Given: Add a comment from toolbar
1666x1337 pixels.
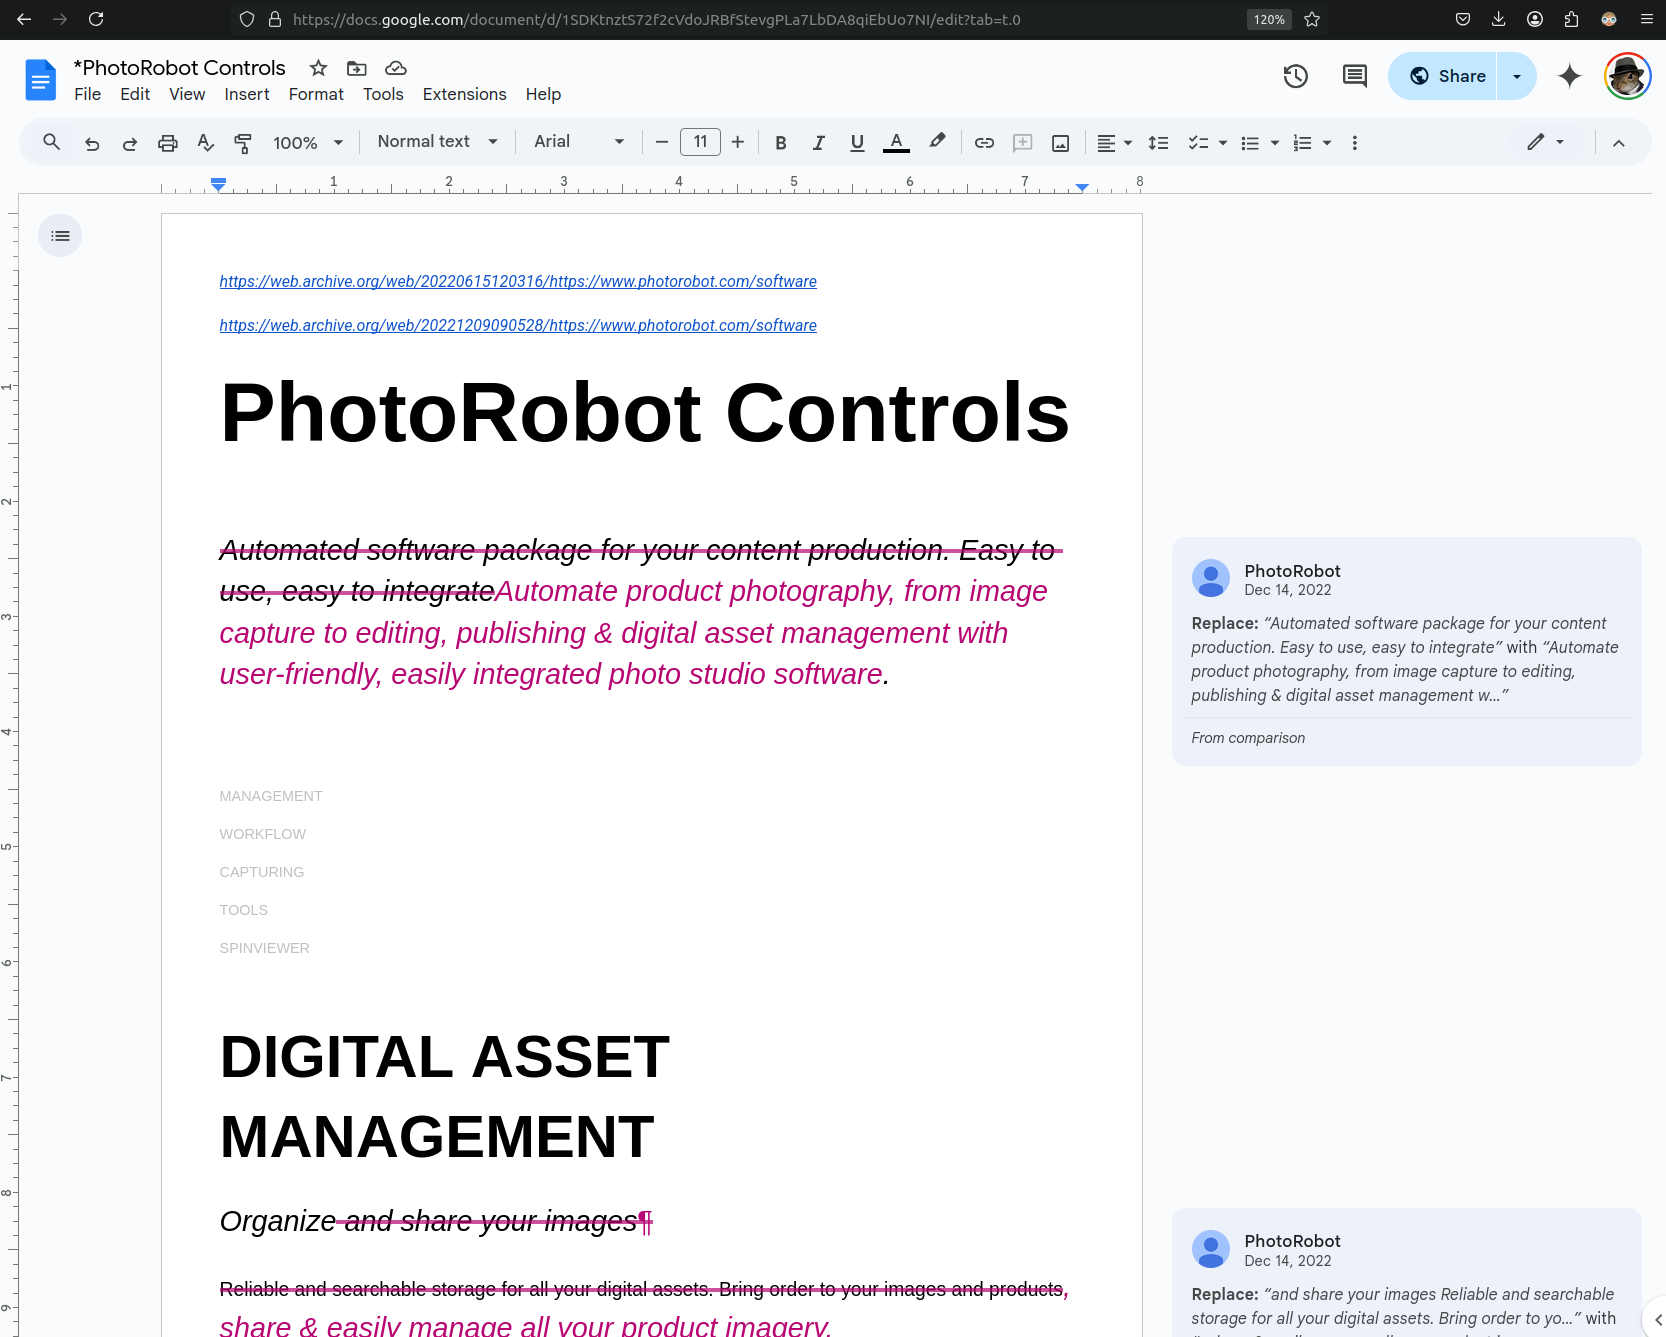Looking at the screenshot, I should pos(1022,143).
